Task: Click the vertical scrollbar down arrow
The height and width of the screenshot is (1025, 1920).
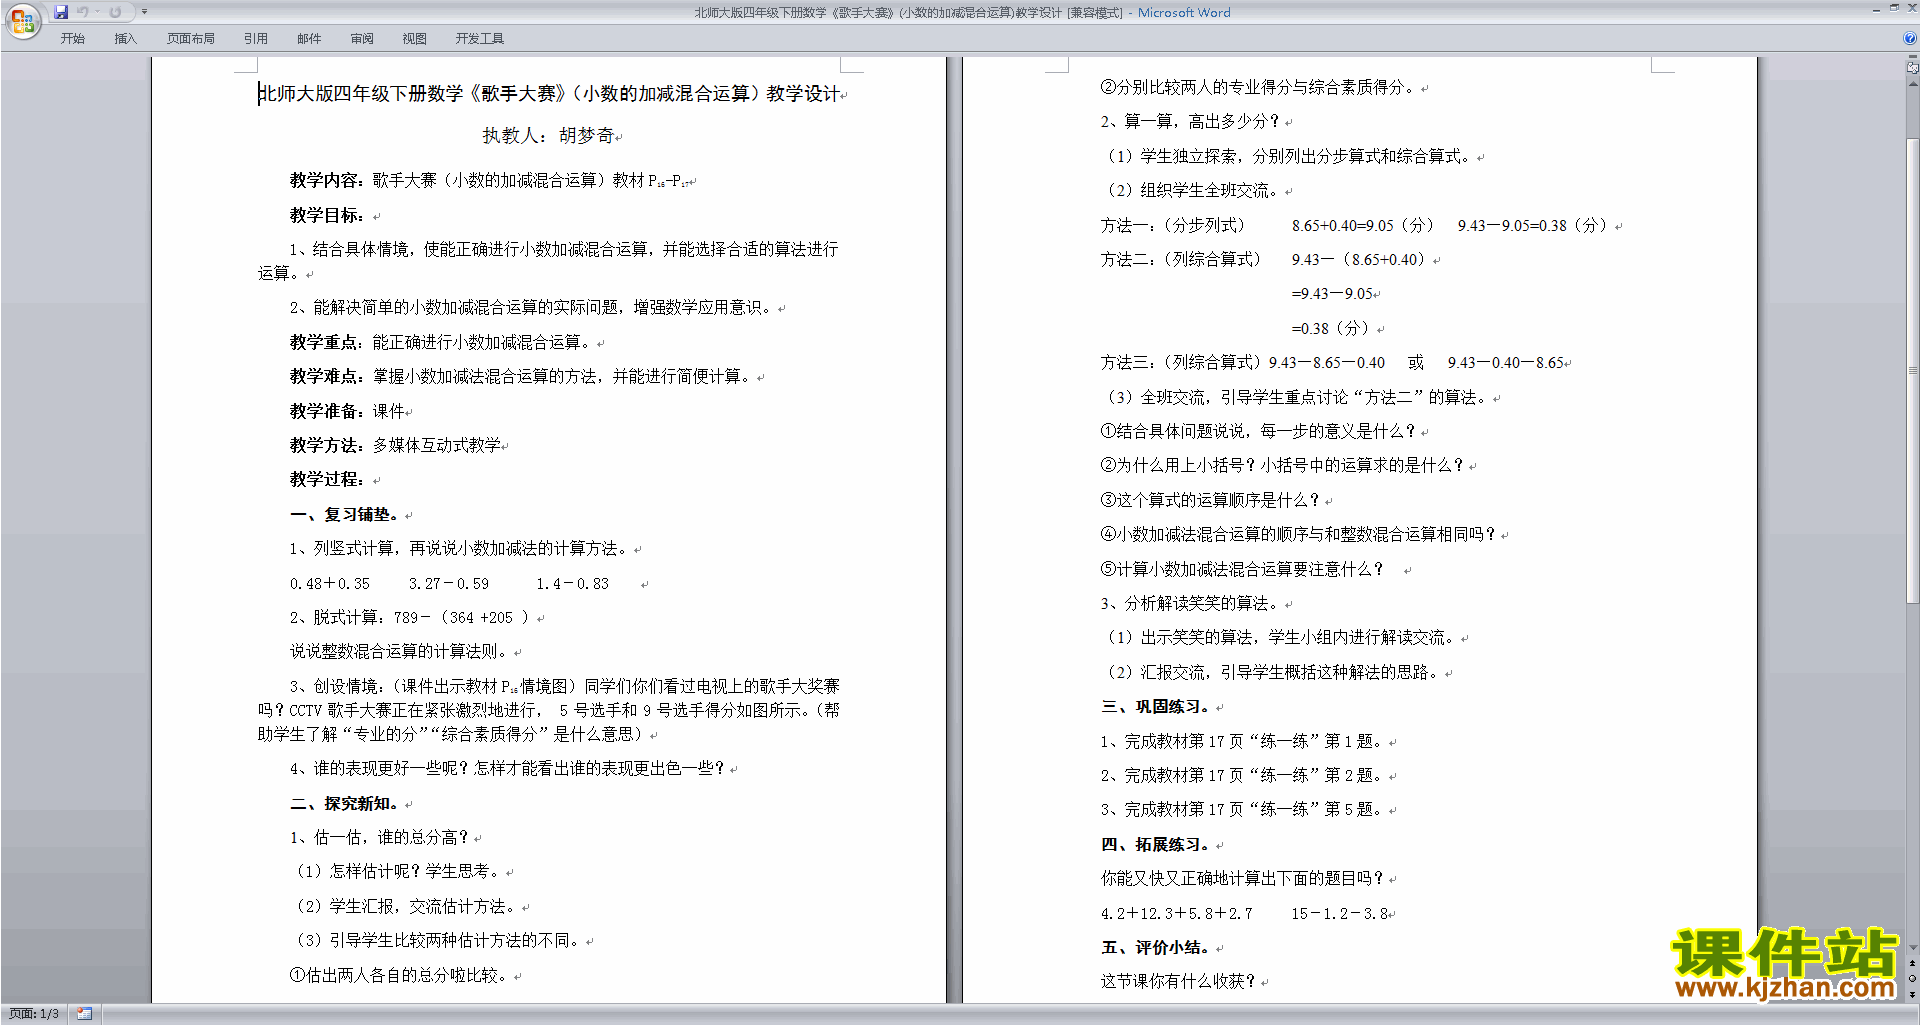Action: pos(1913,947)
